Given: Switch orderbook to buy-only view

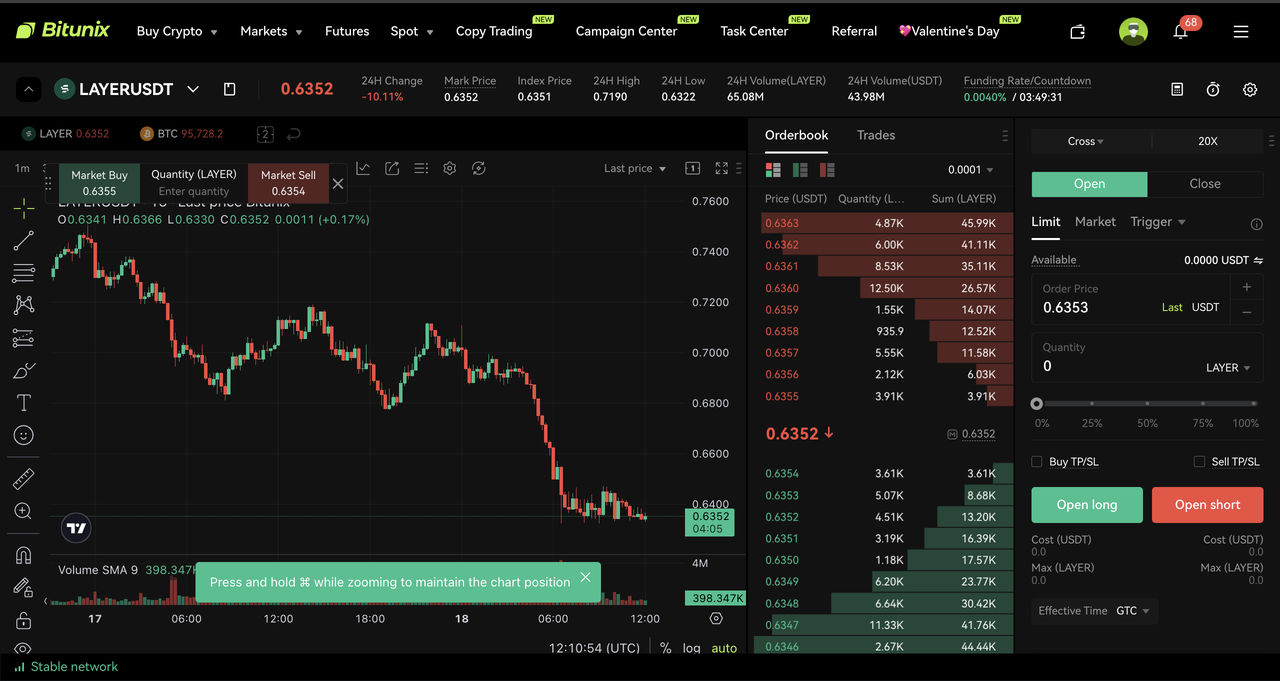Looking at the screenshot, I should [x=800, y=170].
